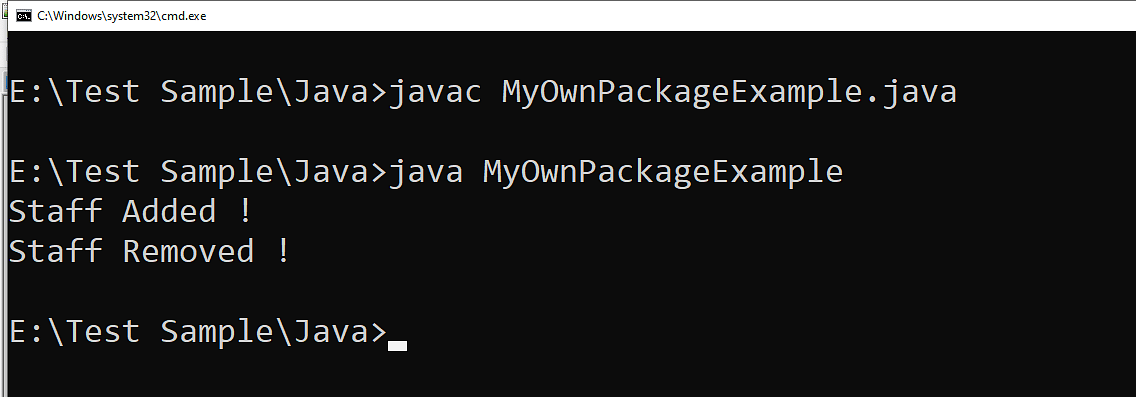Screen dimensions: 1136x397
Task: Click the Staff Removed ! output line
Action: click(x=149, y=251)
